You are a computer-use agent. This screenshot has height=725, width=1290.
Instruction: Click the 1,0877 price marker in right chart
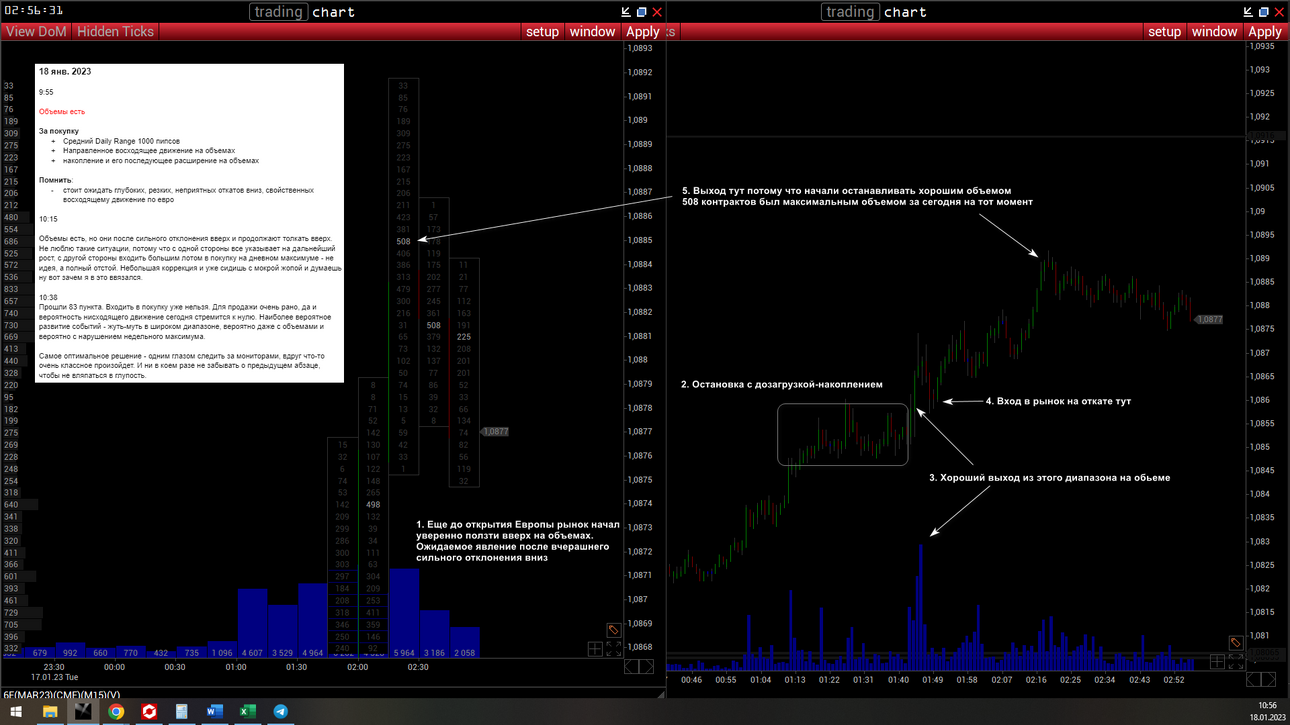coord(1209,320)
